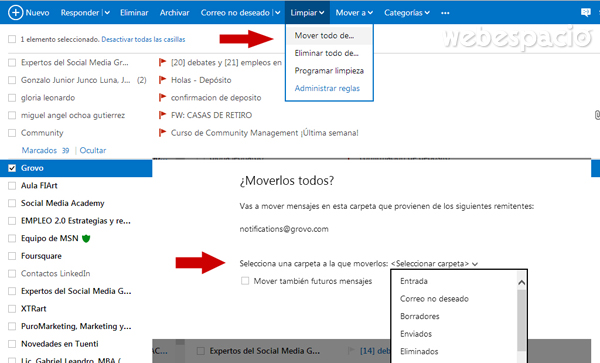Image resolution: width=600 pixels, height=363 pixels.
Task: Click the Nuevo button label
Action: click(37, 13)
